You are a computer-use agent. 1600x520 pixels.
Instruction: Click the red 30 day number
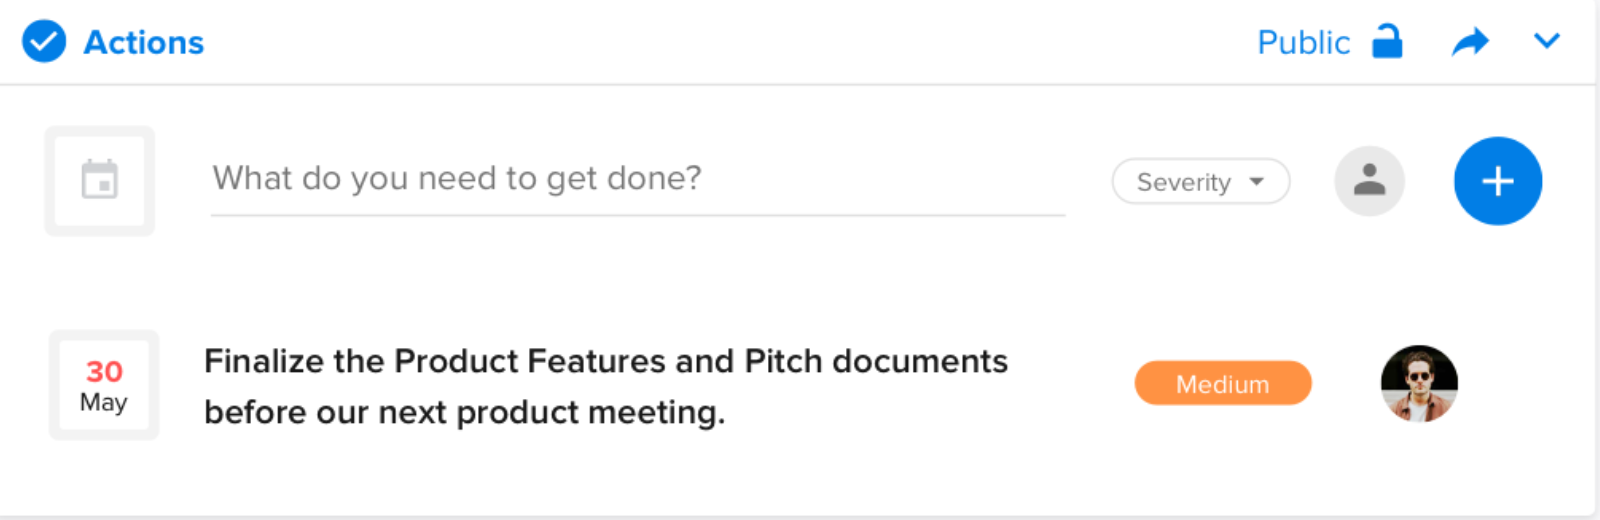(104, 372)
